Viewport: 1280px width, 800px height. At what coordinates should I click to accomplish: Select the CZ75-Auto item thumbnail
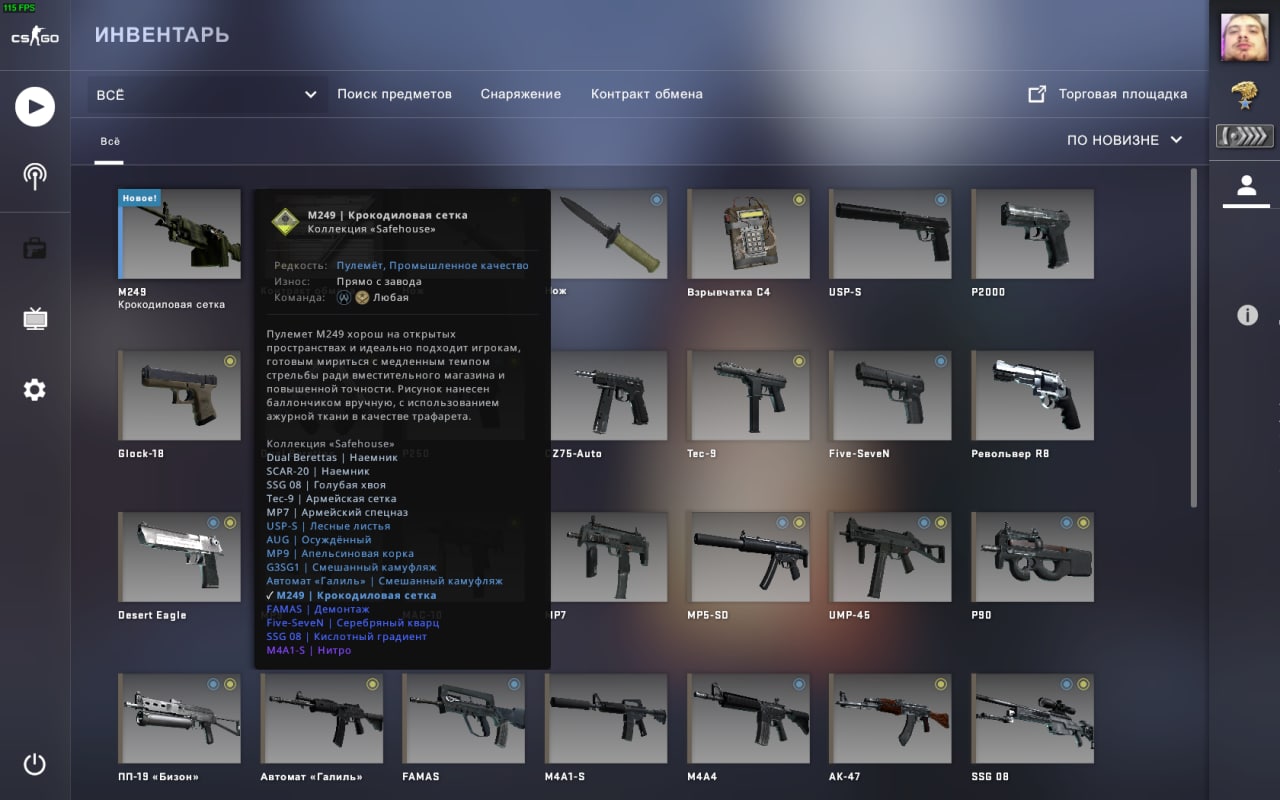point(609,395)
